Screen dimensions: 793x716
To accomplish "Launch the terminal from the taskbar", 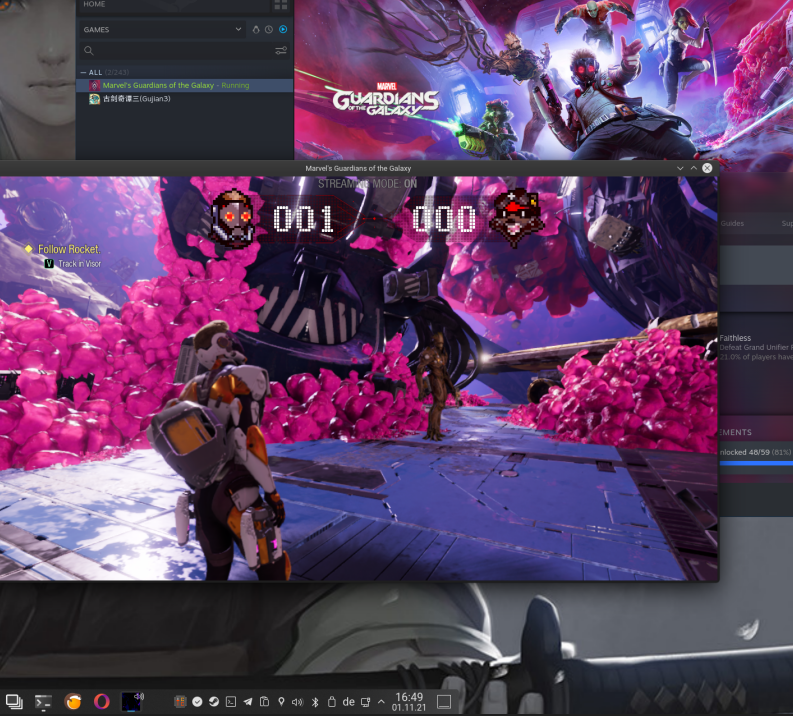I will coord(43,701).
